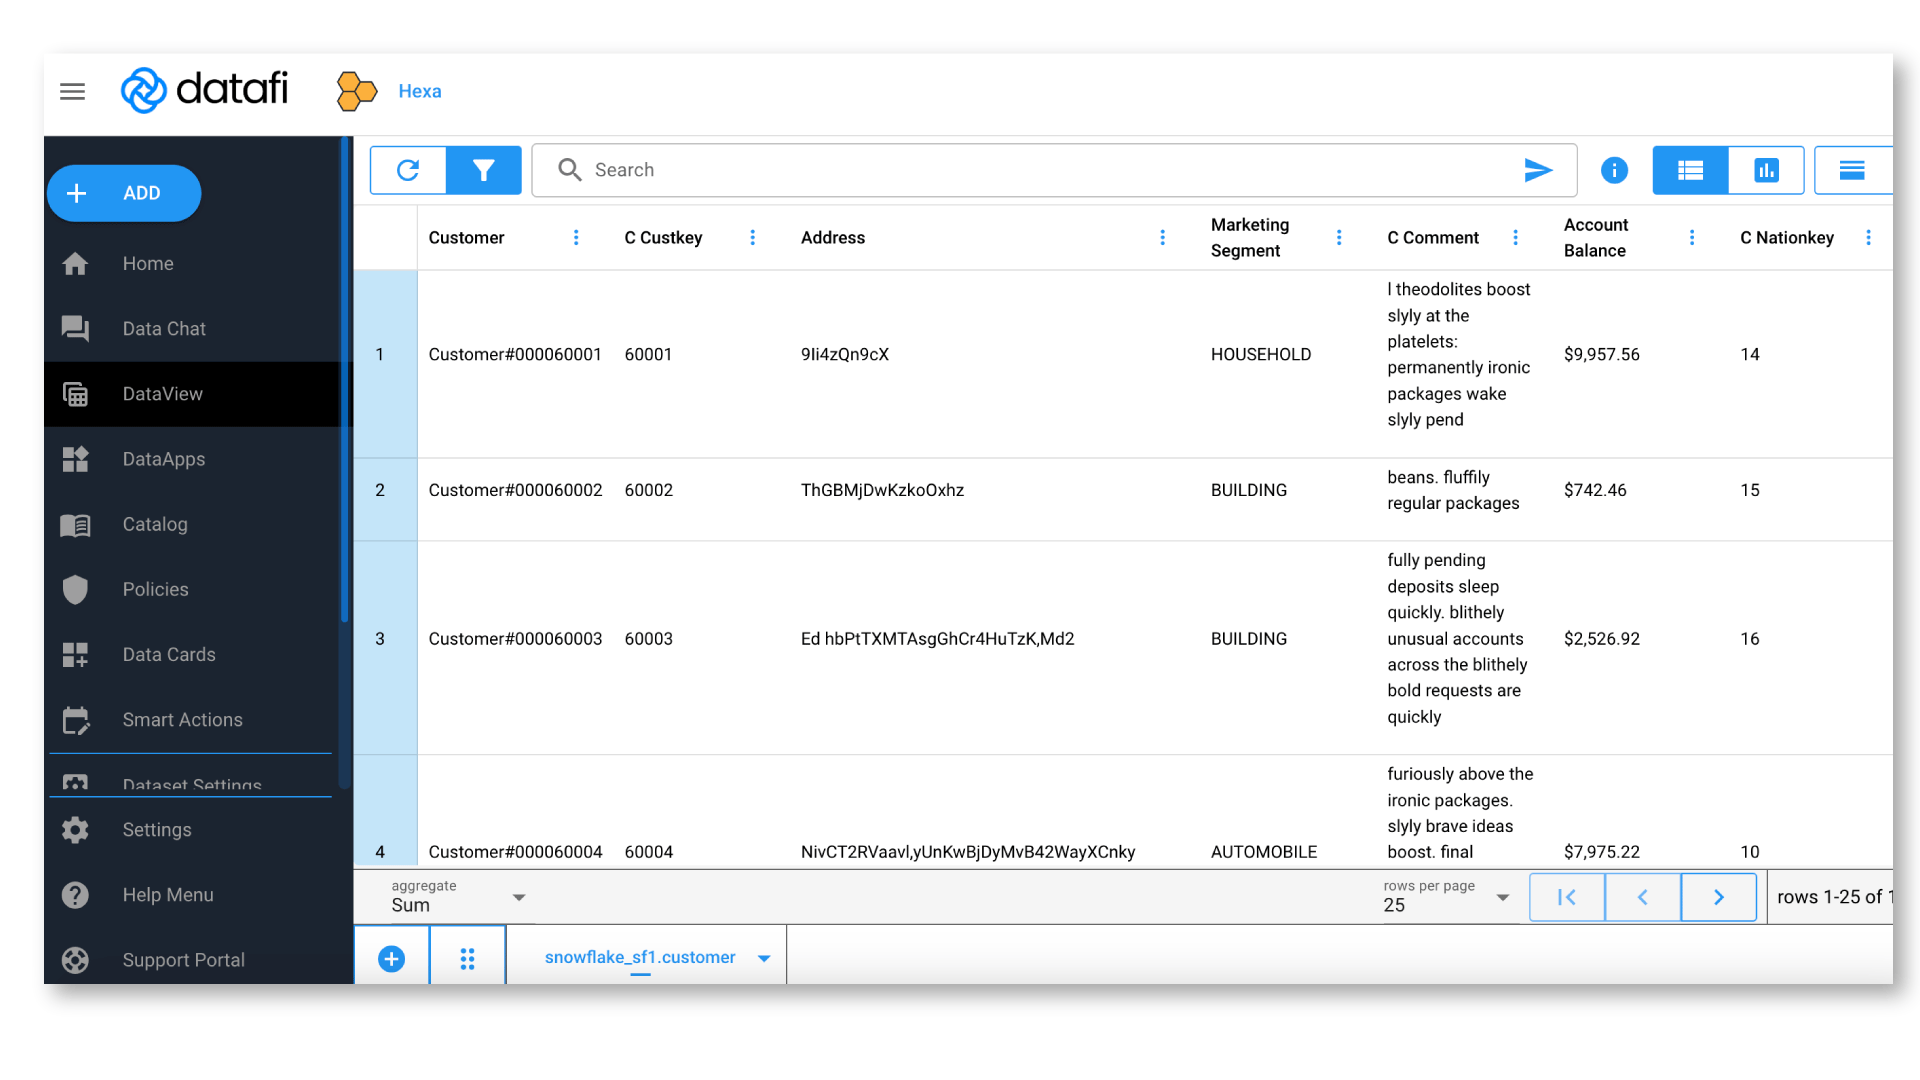Open the info circle icon

click(1614, 170)
